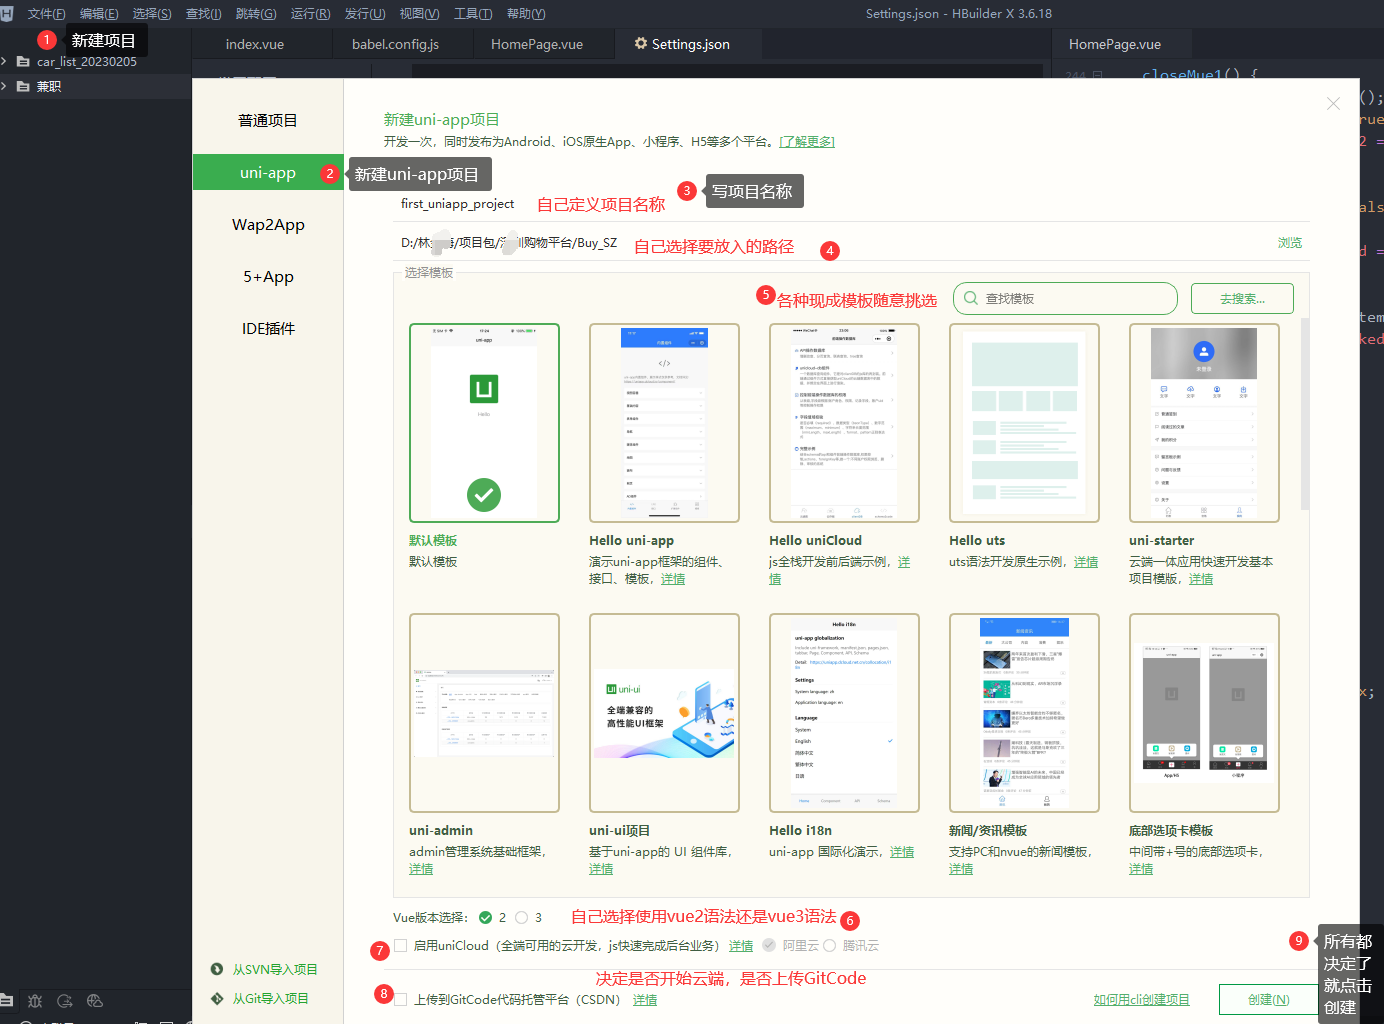Open 详情 link for uni-admin template
This screenshot has height=1024, width=1384.
click(421, 868)
